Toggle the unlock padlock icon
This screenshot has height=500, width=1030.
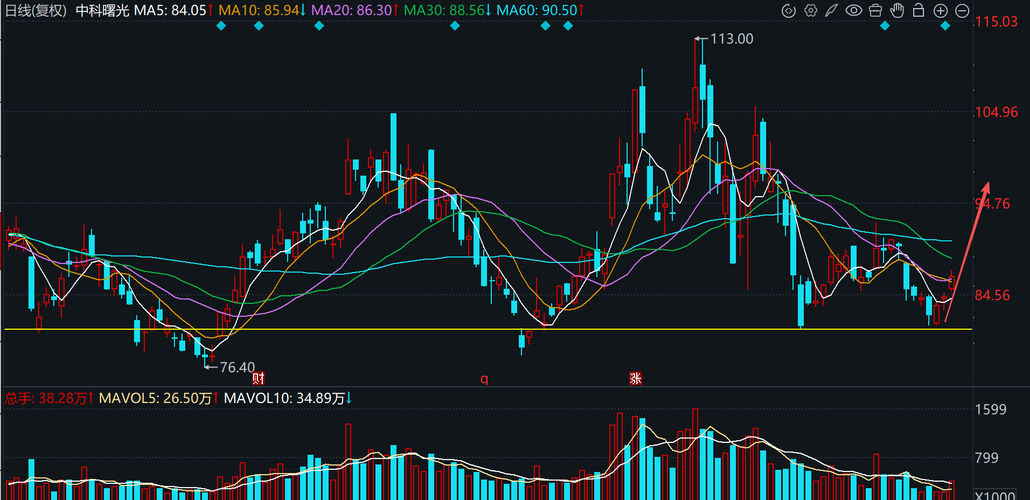pyautogui.click(x=918, y=11)
